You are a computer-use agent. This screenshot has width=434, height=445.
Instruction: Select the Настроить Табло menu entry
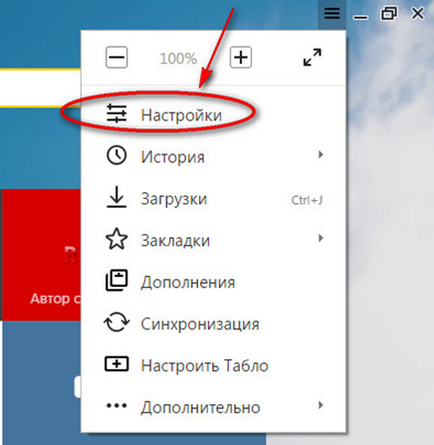point(213,366)
